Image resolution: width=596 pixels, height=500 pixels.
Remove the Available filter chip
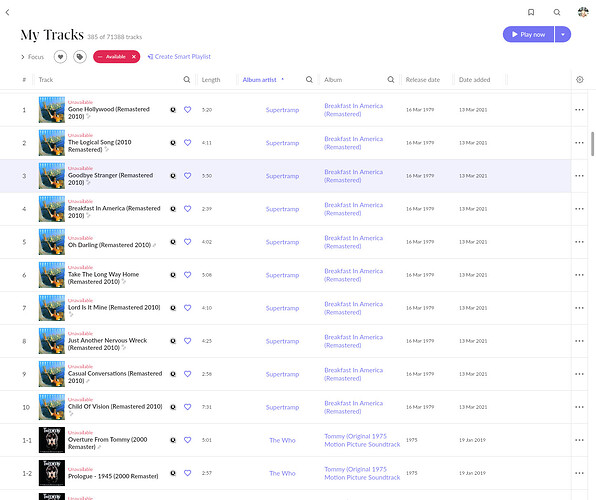(134, 57)
